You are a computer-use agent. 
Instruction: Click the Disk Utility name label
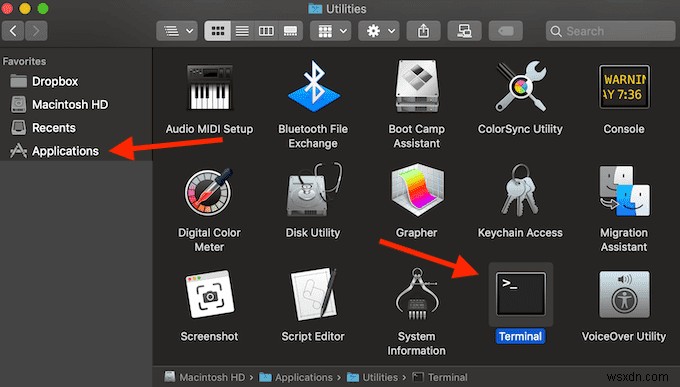pyautogui.click(x=313, y=233)
